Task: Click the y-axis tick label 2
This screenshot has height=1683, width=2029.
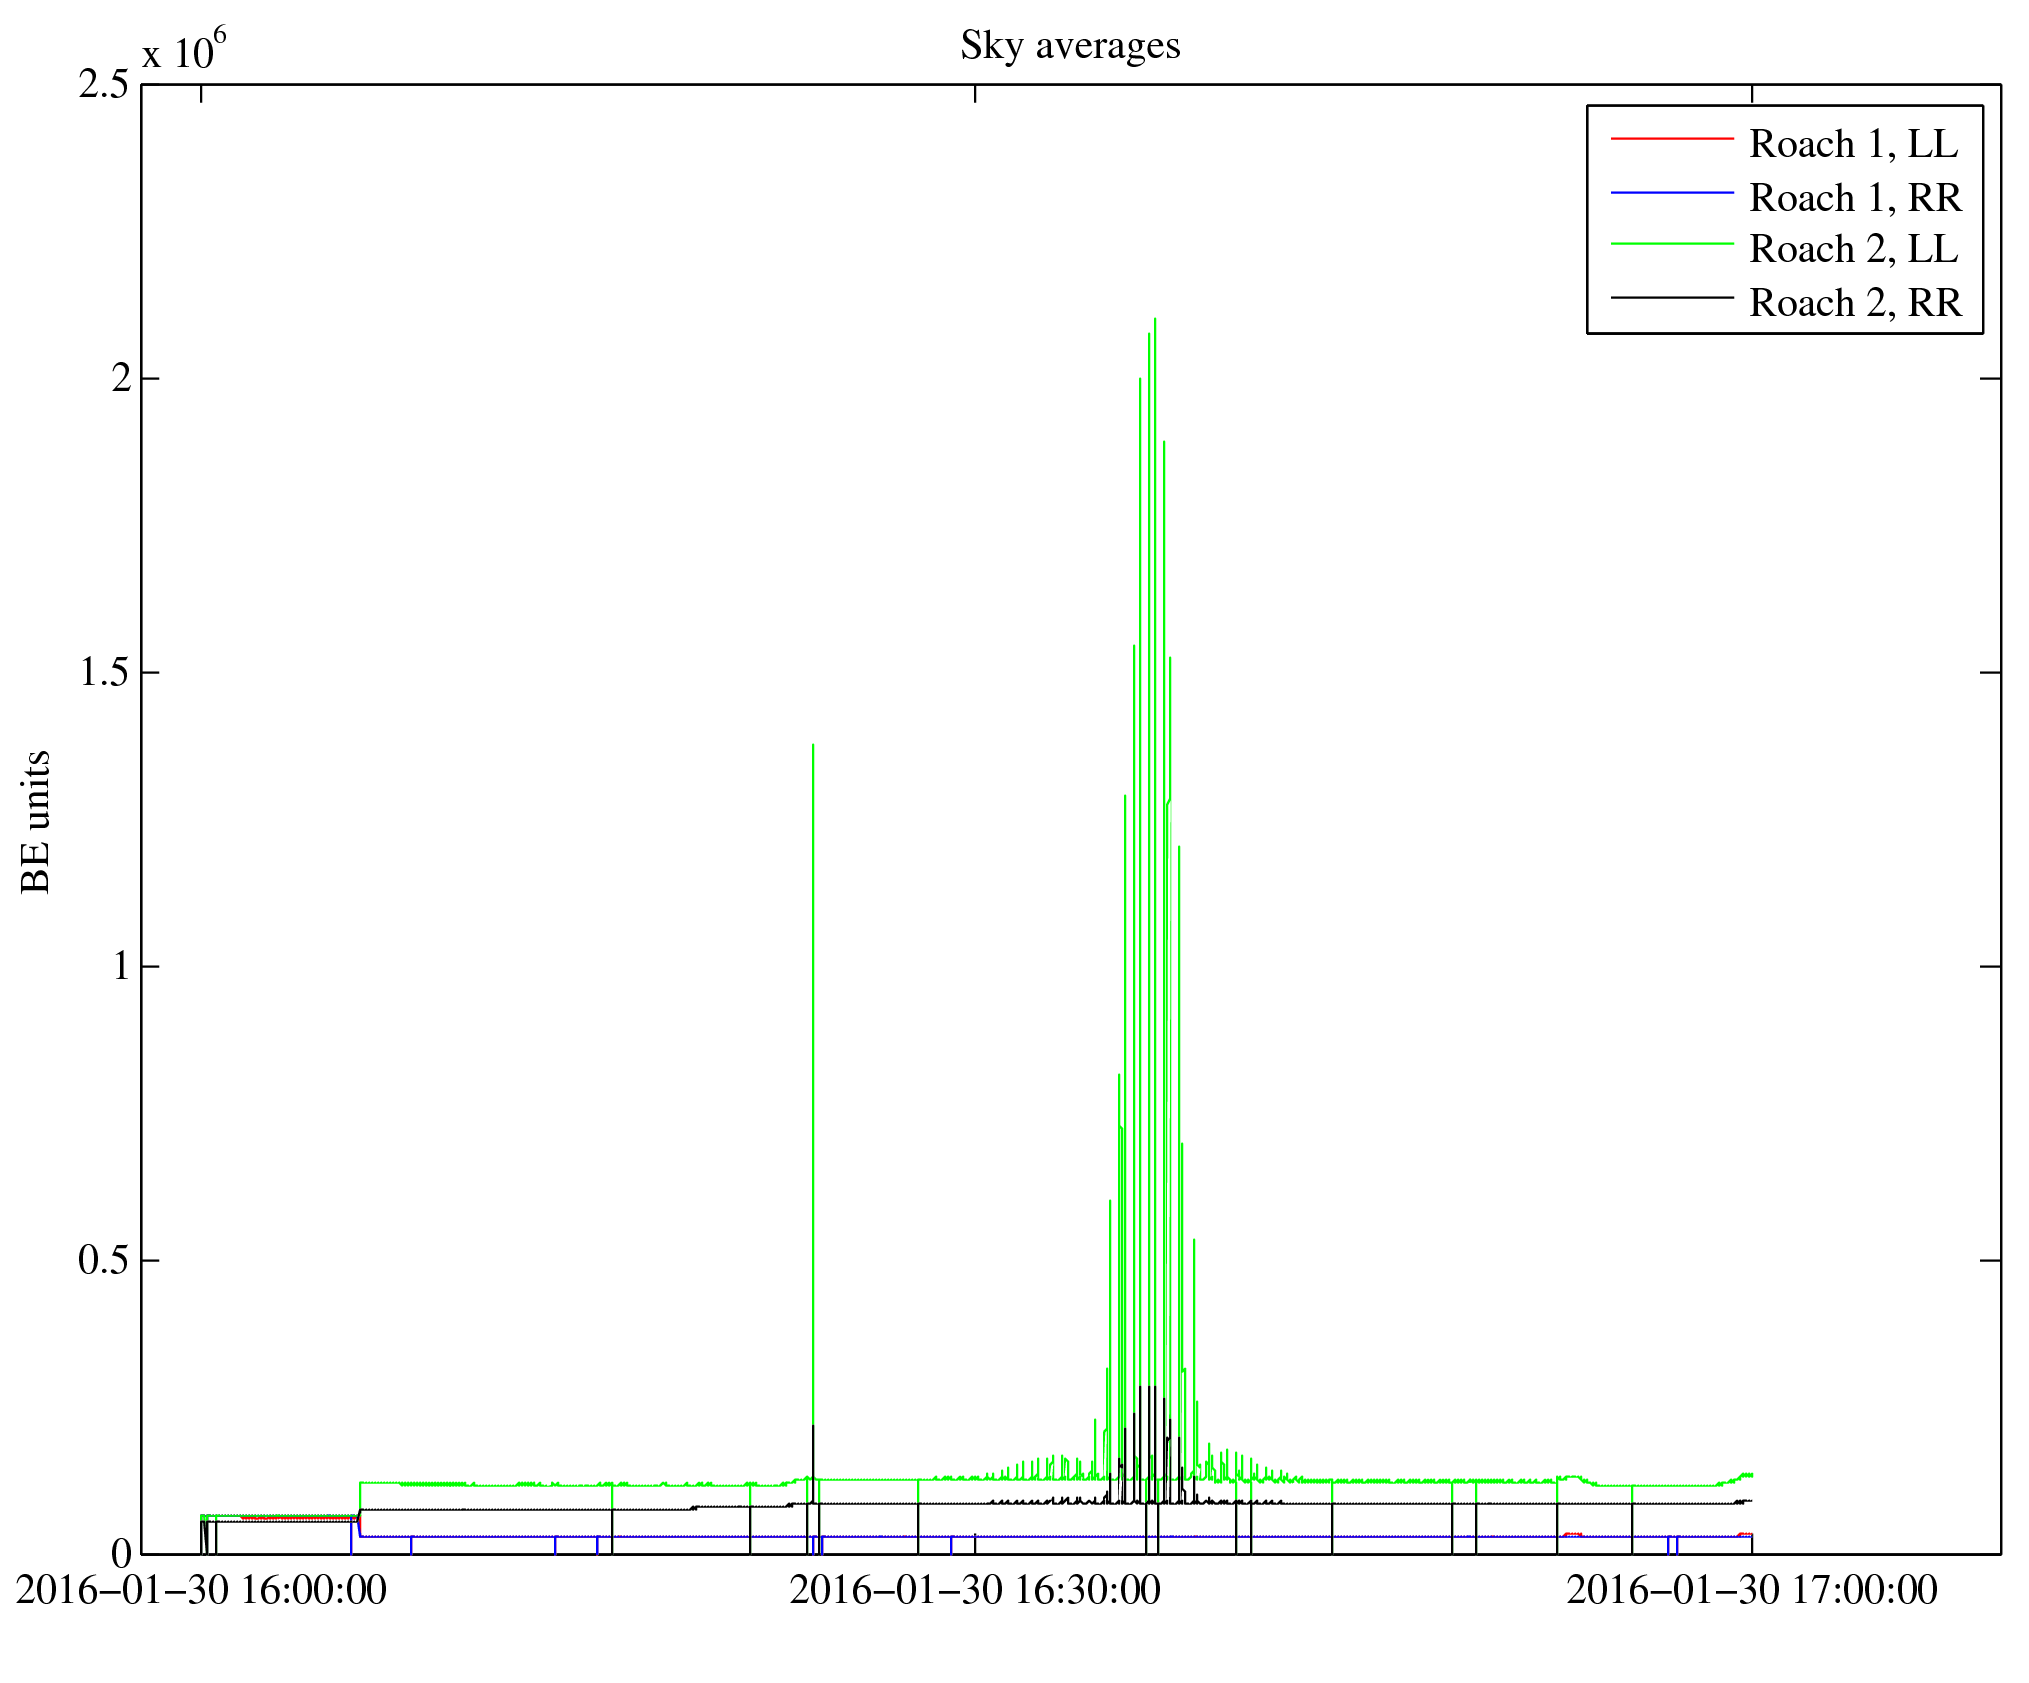Action: (x=121, y=379)
